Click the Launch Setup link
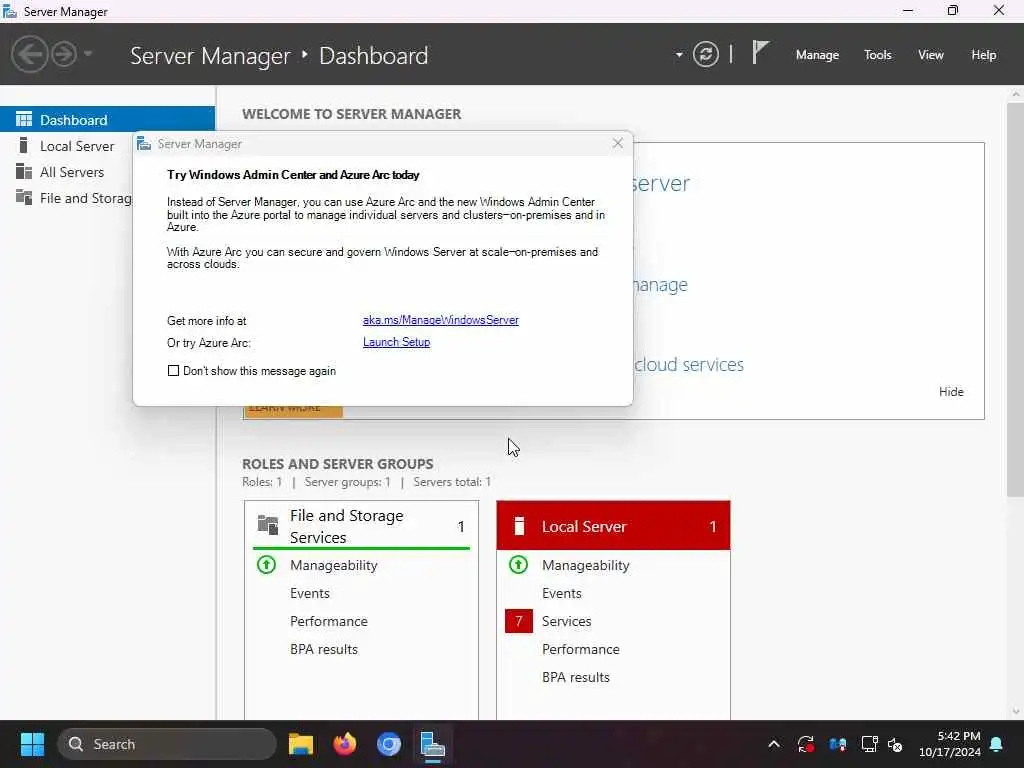1024x768 pixels. (x=396, y=342)
